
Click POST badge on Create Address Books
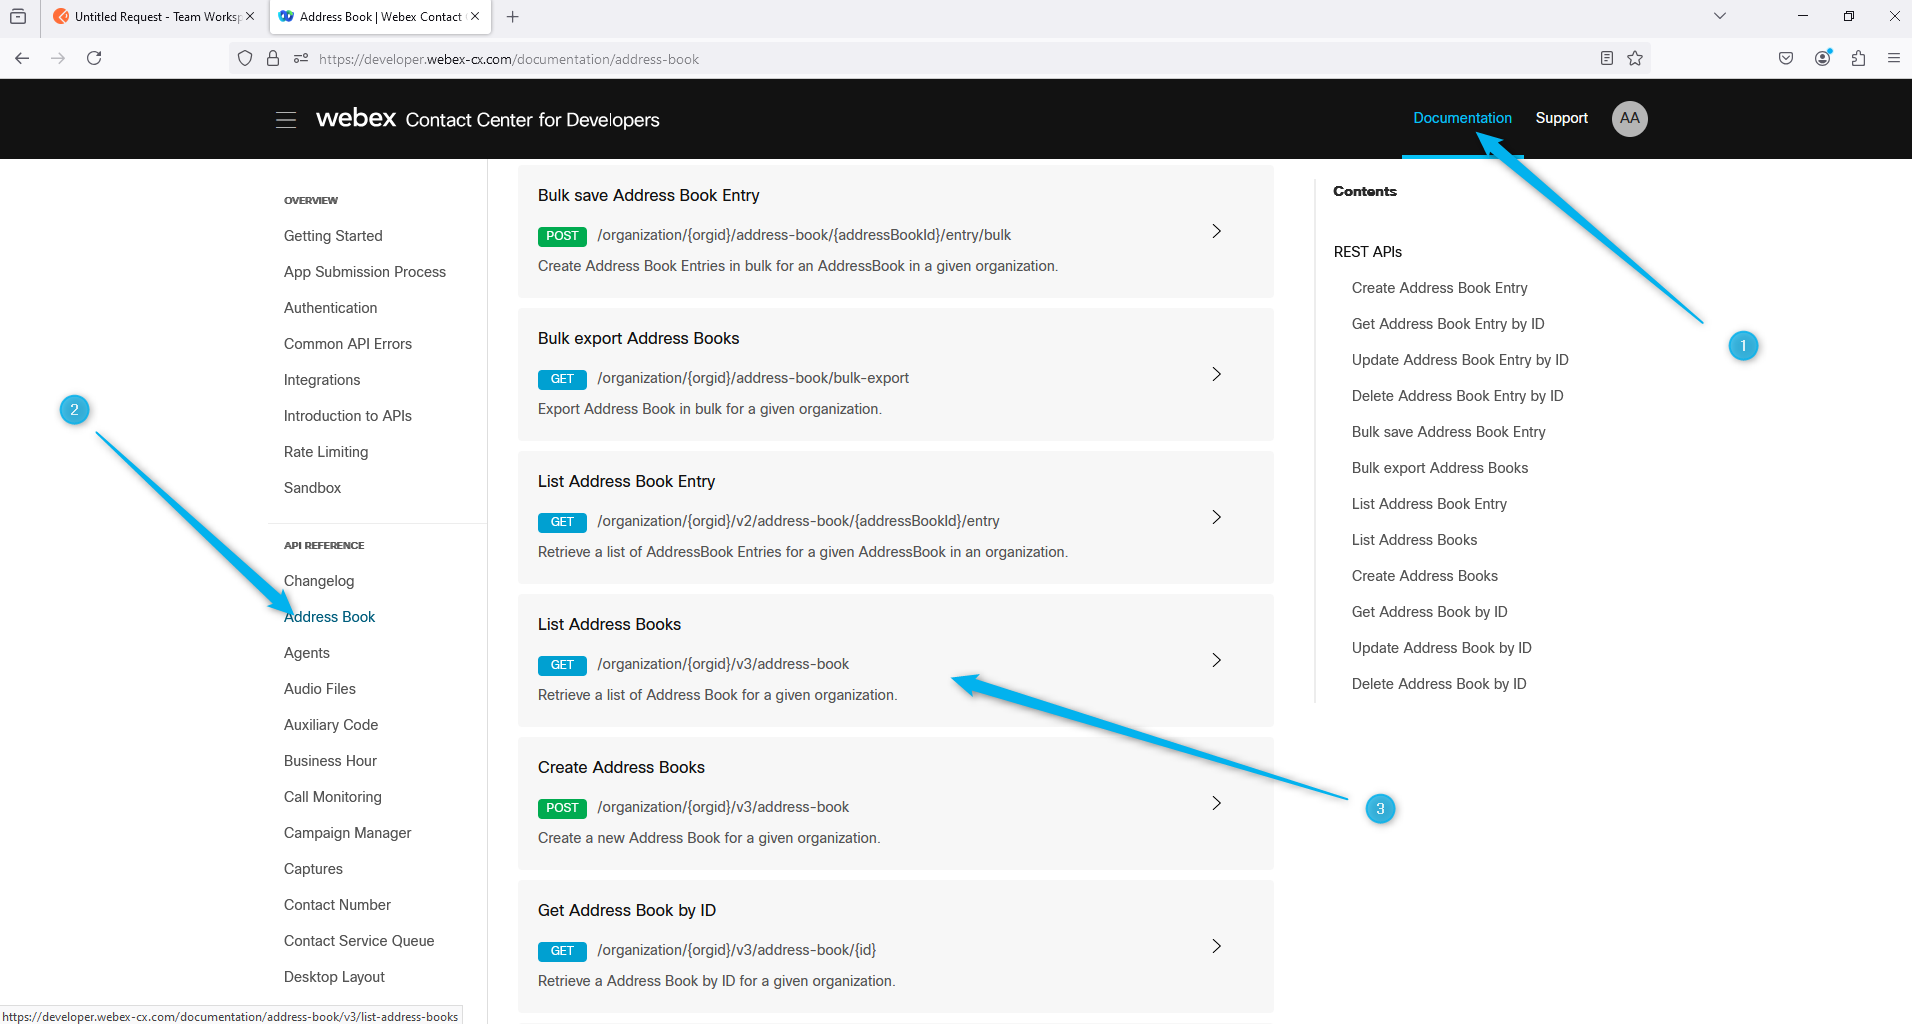pyautogui.click(x=562, y=808)
